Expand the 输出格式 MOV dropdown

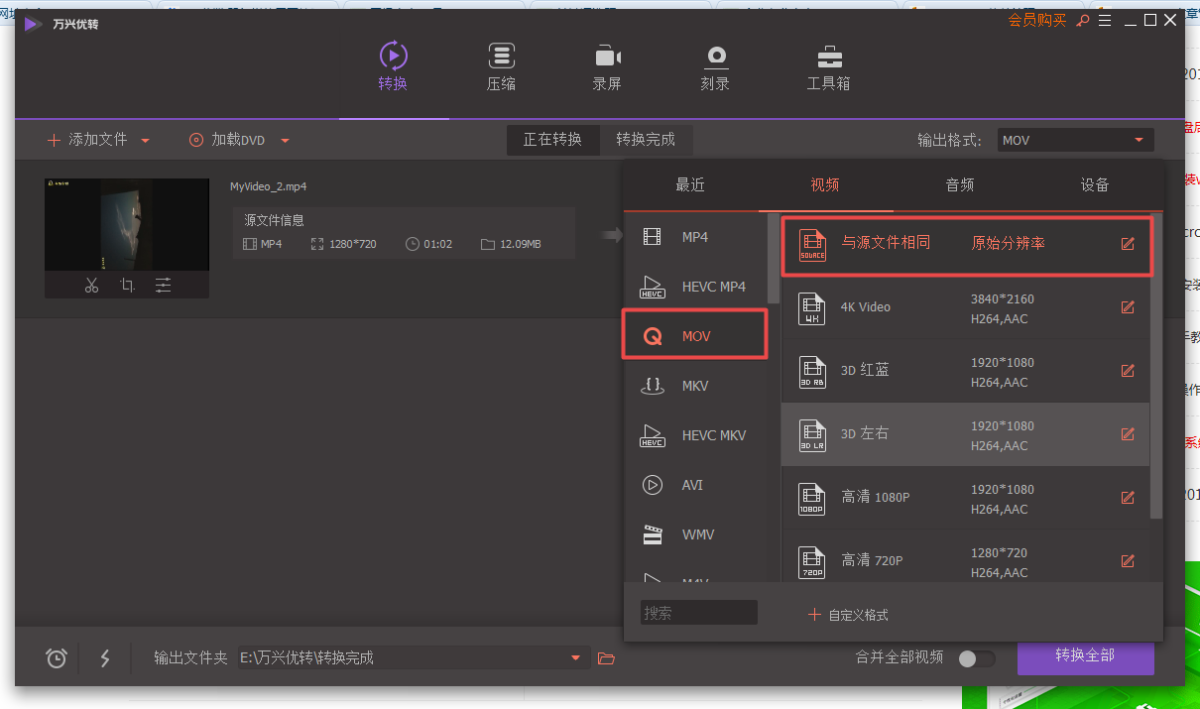(x=1138, y=140)
